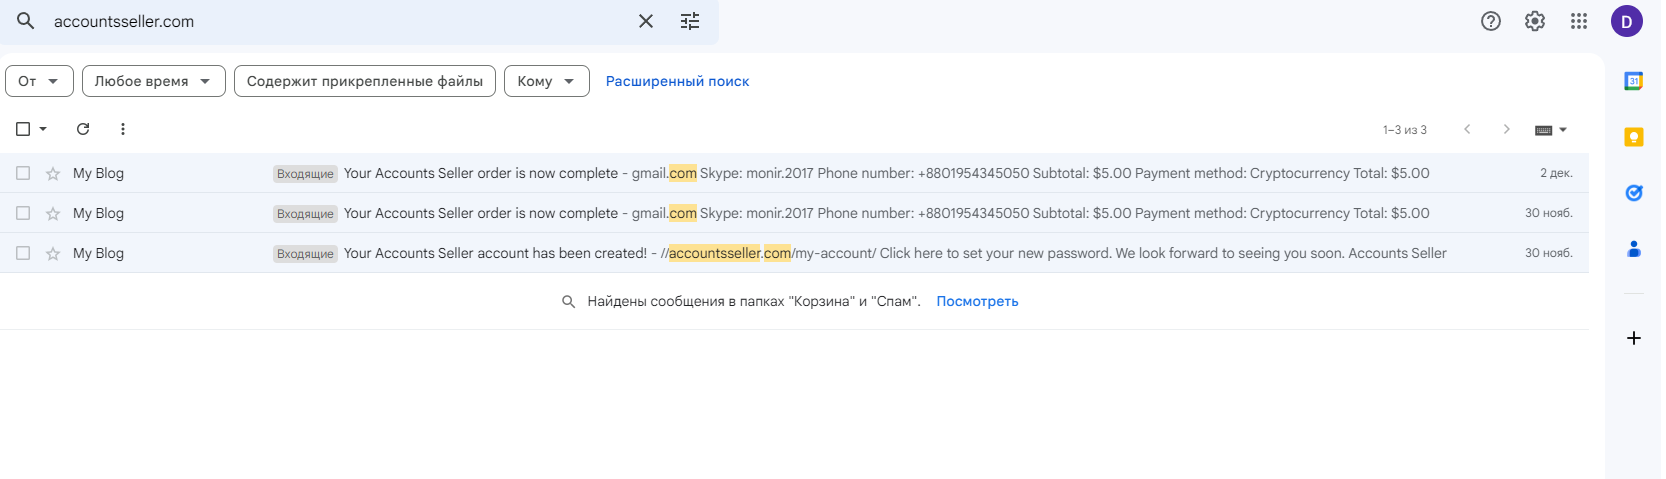Select the 30 нояб. order complete checkbox

coord(23,213)
